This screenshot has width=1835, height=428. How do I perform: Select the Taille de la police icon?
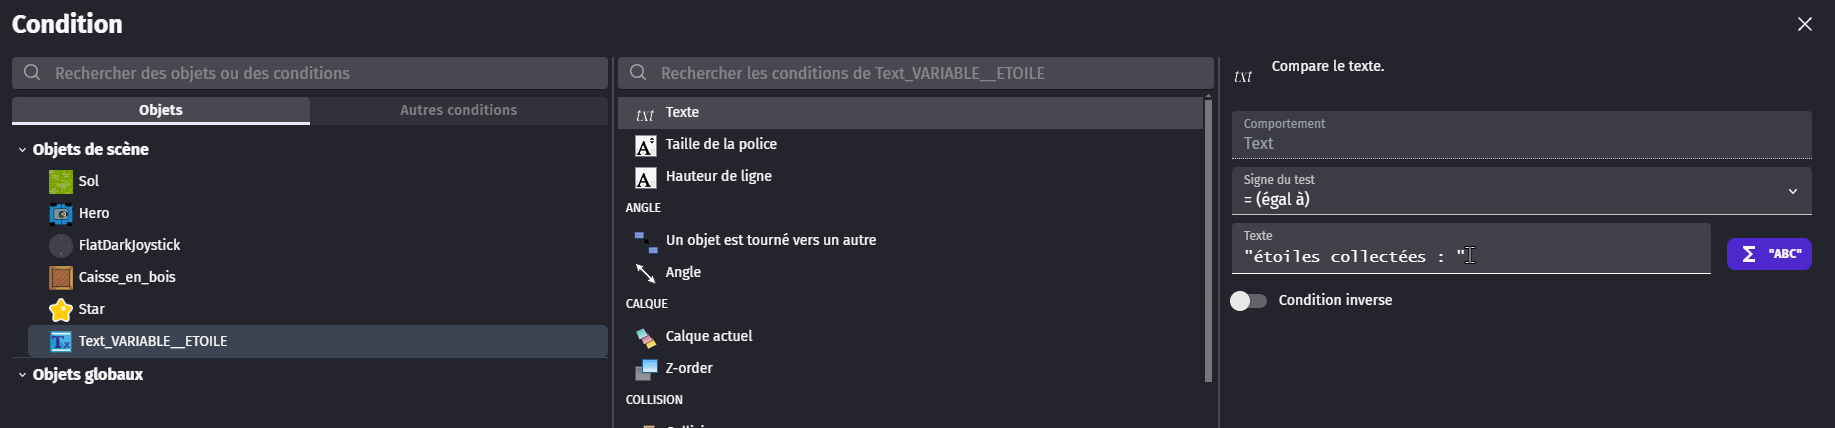[x=645, y=145]
